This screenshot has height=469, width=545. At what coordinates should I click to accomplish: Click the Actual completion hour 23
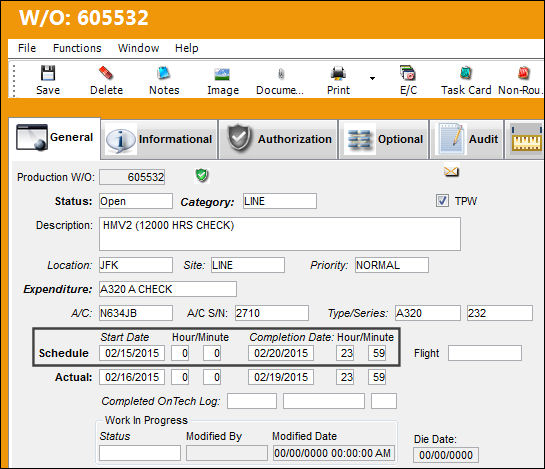[345, 377]
